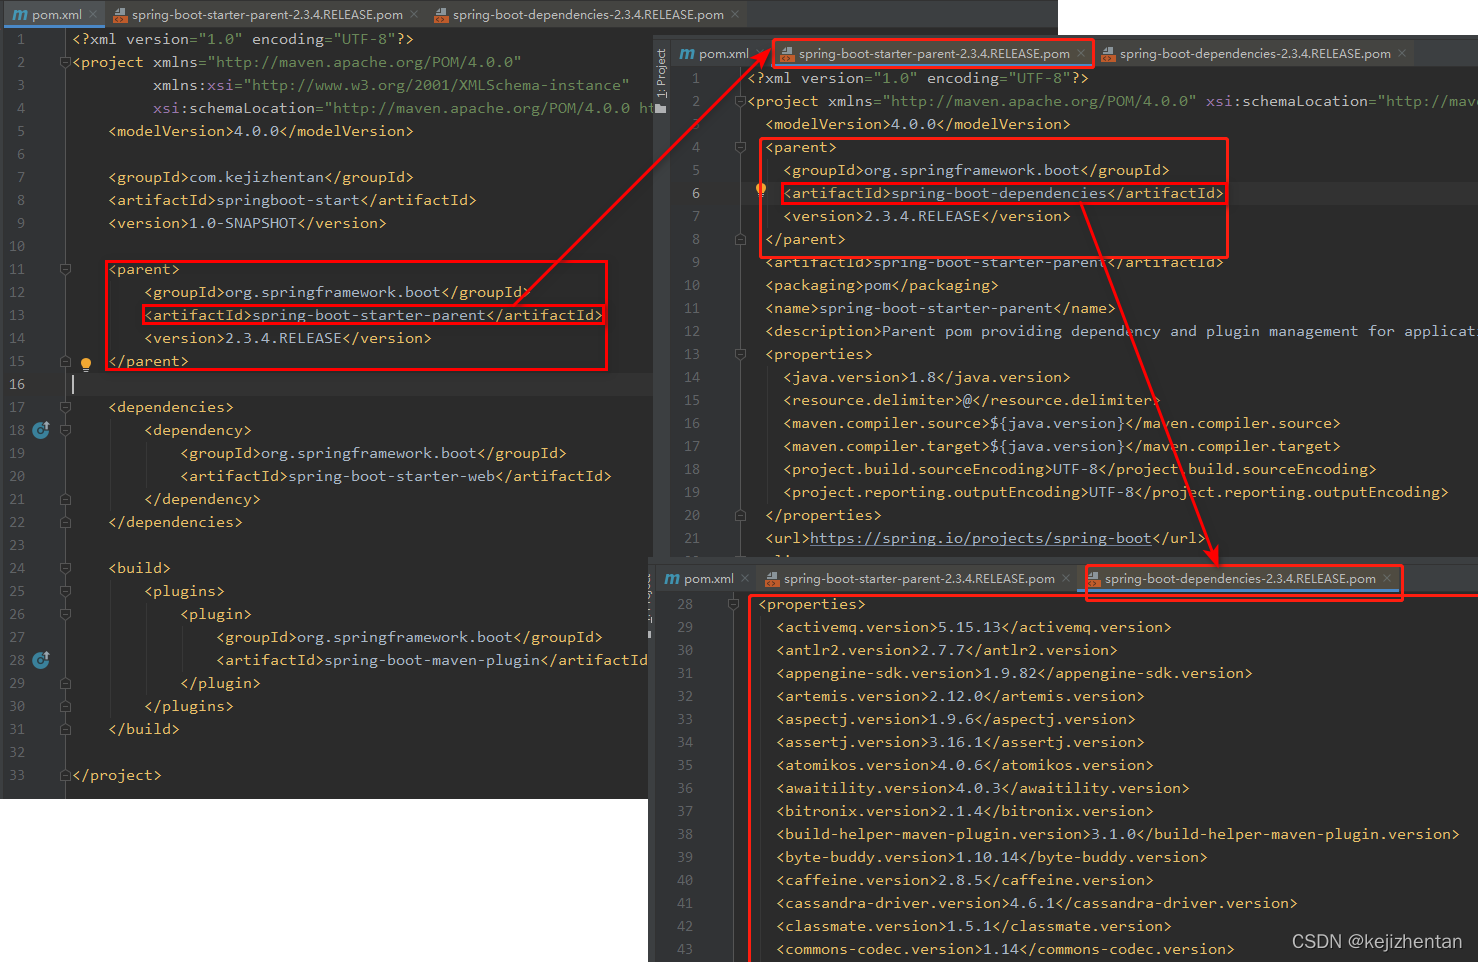Click caffeine.version 2.8.5 on line 40
1478x962 pixels.
(x=965, y=880)
